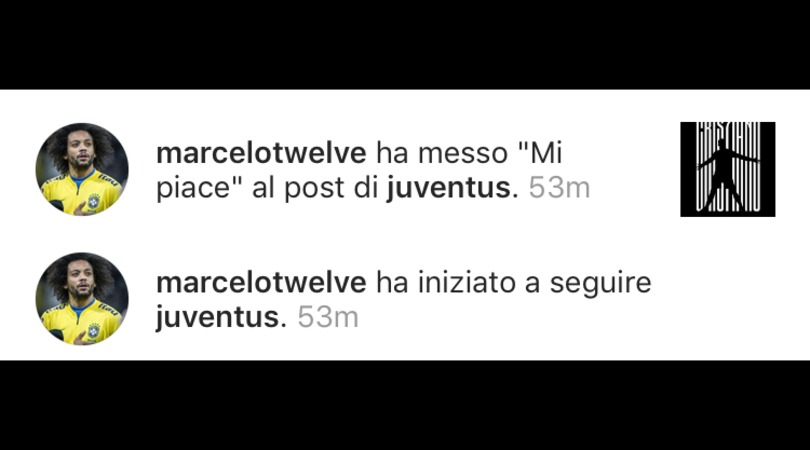Tap the word "iniziato" in the second notification
The image size is (810, 450).
click(x=466, y=283)
